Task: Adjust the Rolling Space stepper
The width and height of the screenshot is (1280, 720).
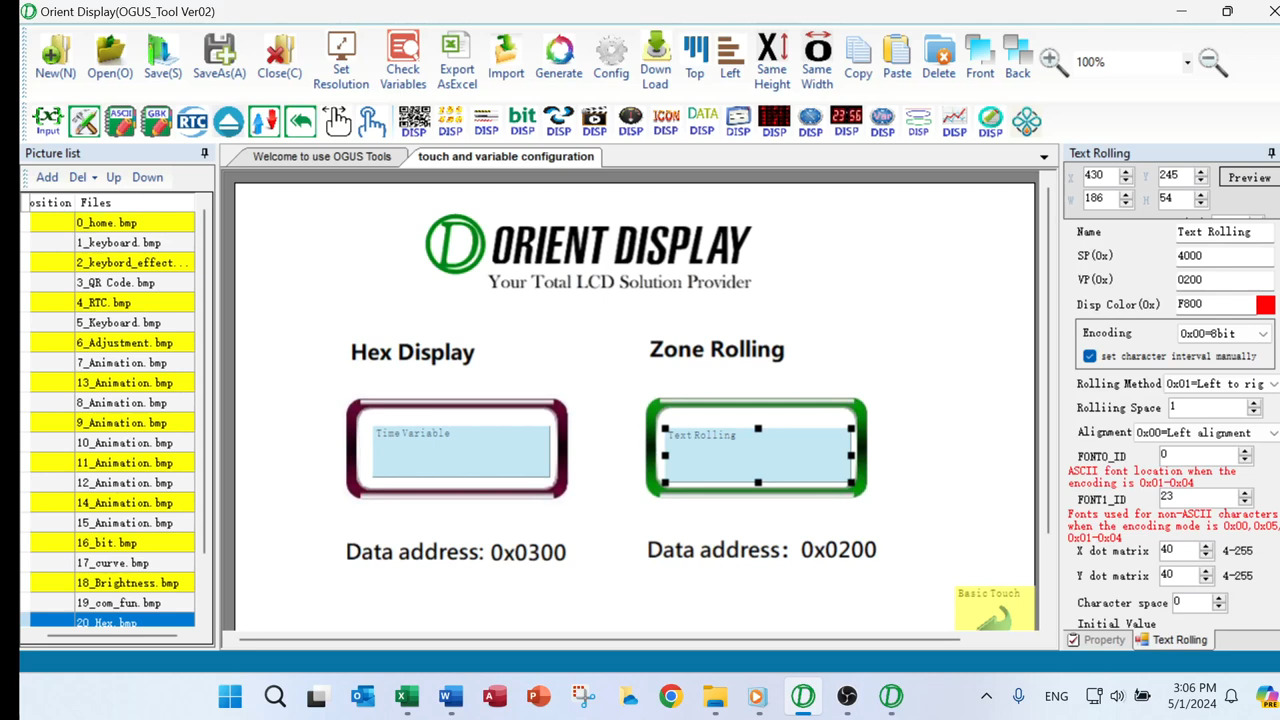Action: 1254,408
